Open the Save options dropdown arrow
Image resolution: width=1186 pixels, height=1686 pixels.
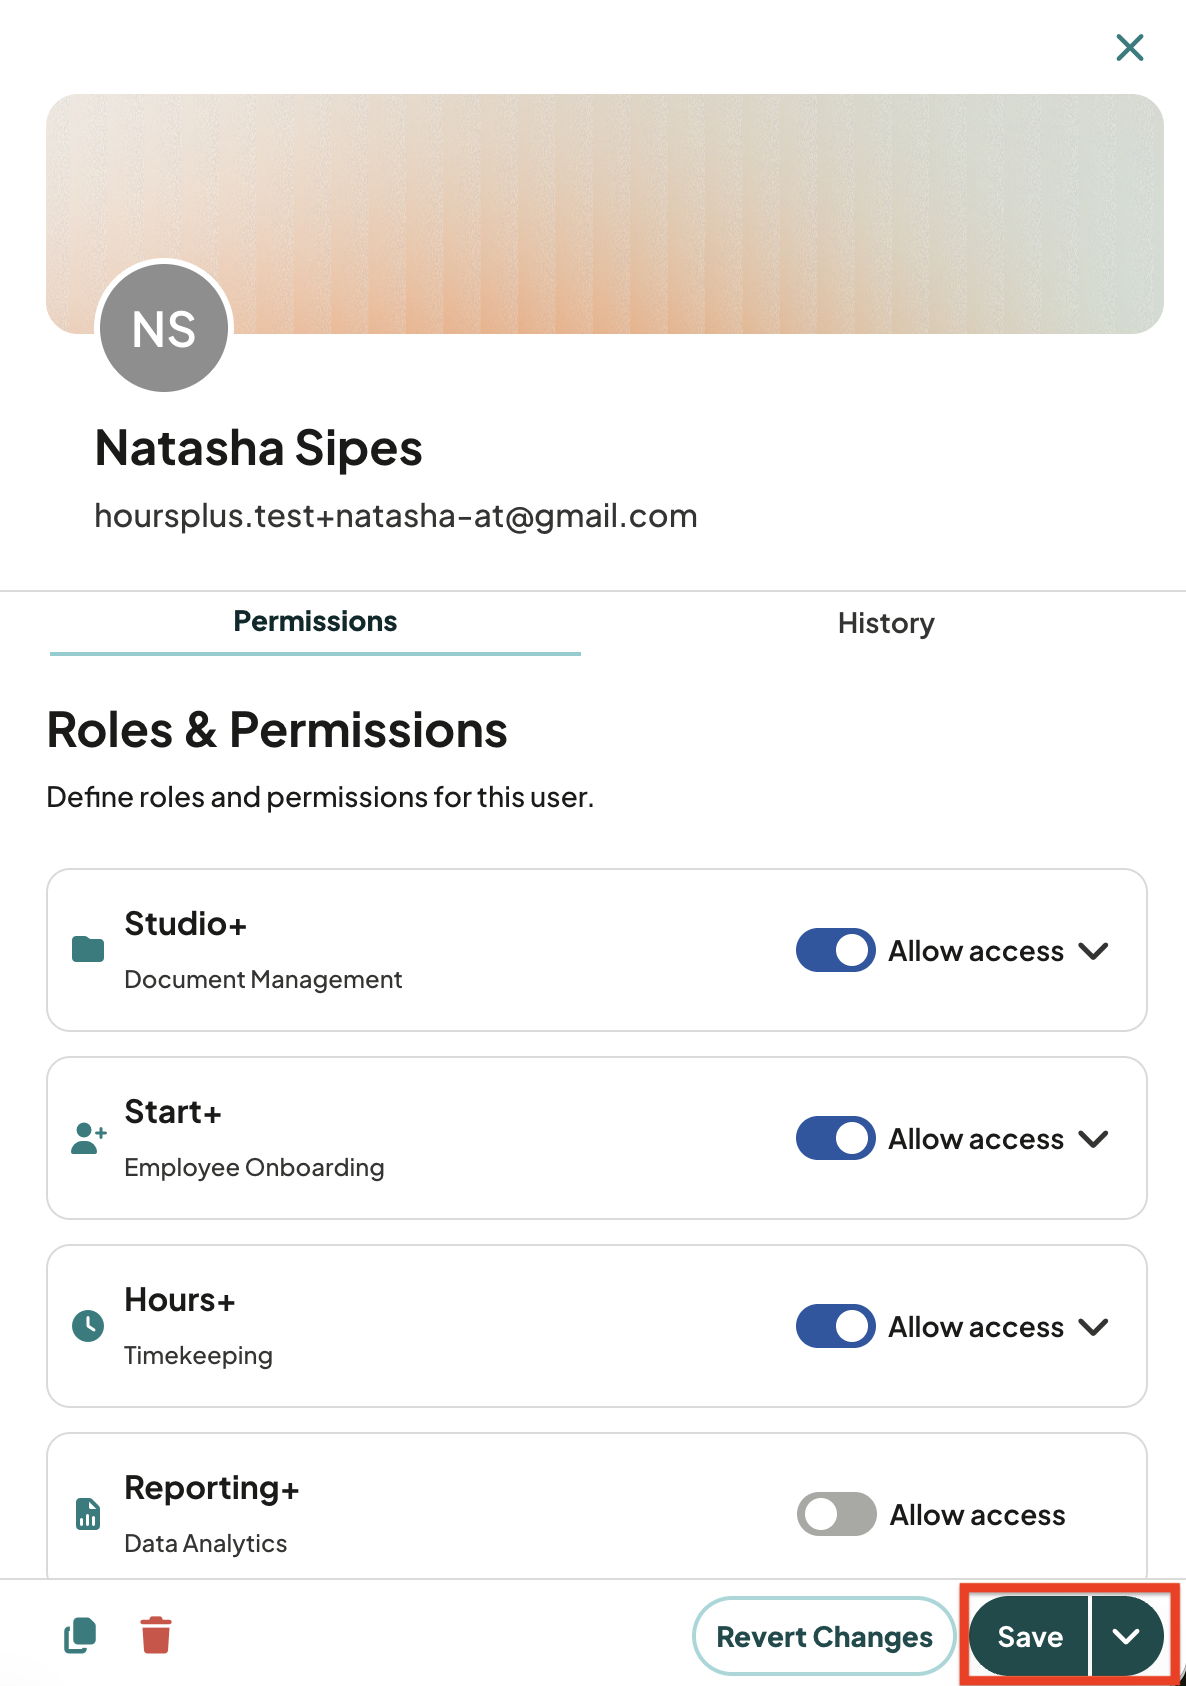coord(1127,1636)
